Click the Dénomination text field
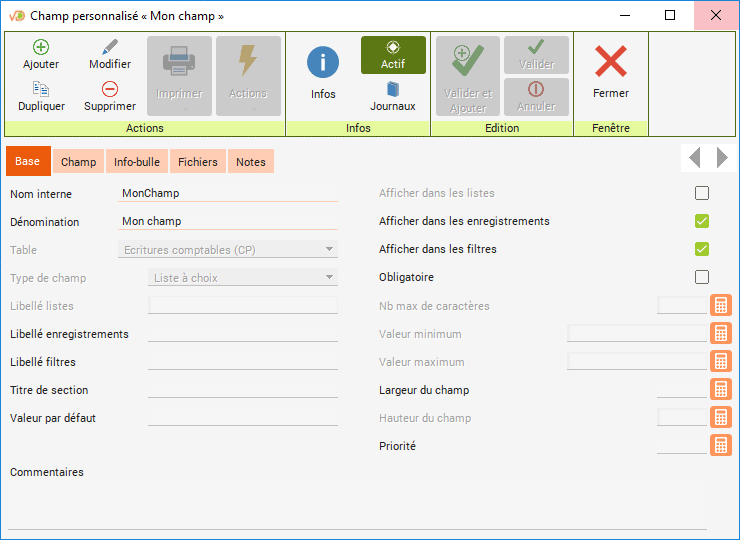The width and height of the screenshot is (740, 540). [227, 222]
